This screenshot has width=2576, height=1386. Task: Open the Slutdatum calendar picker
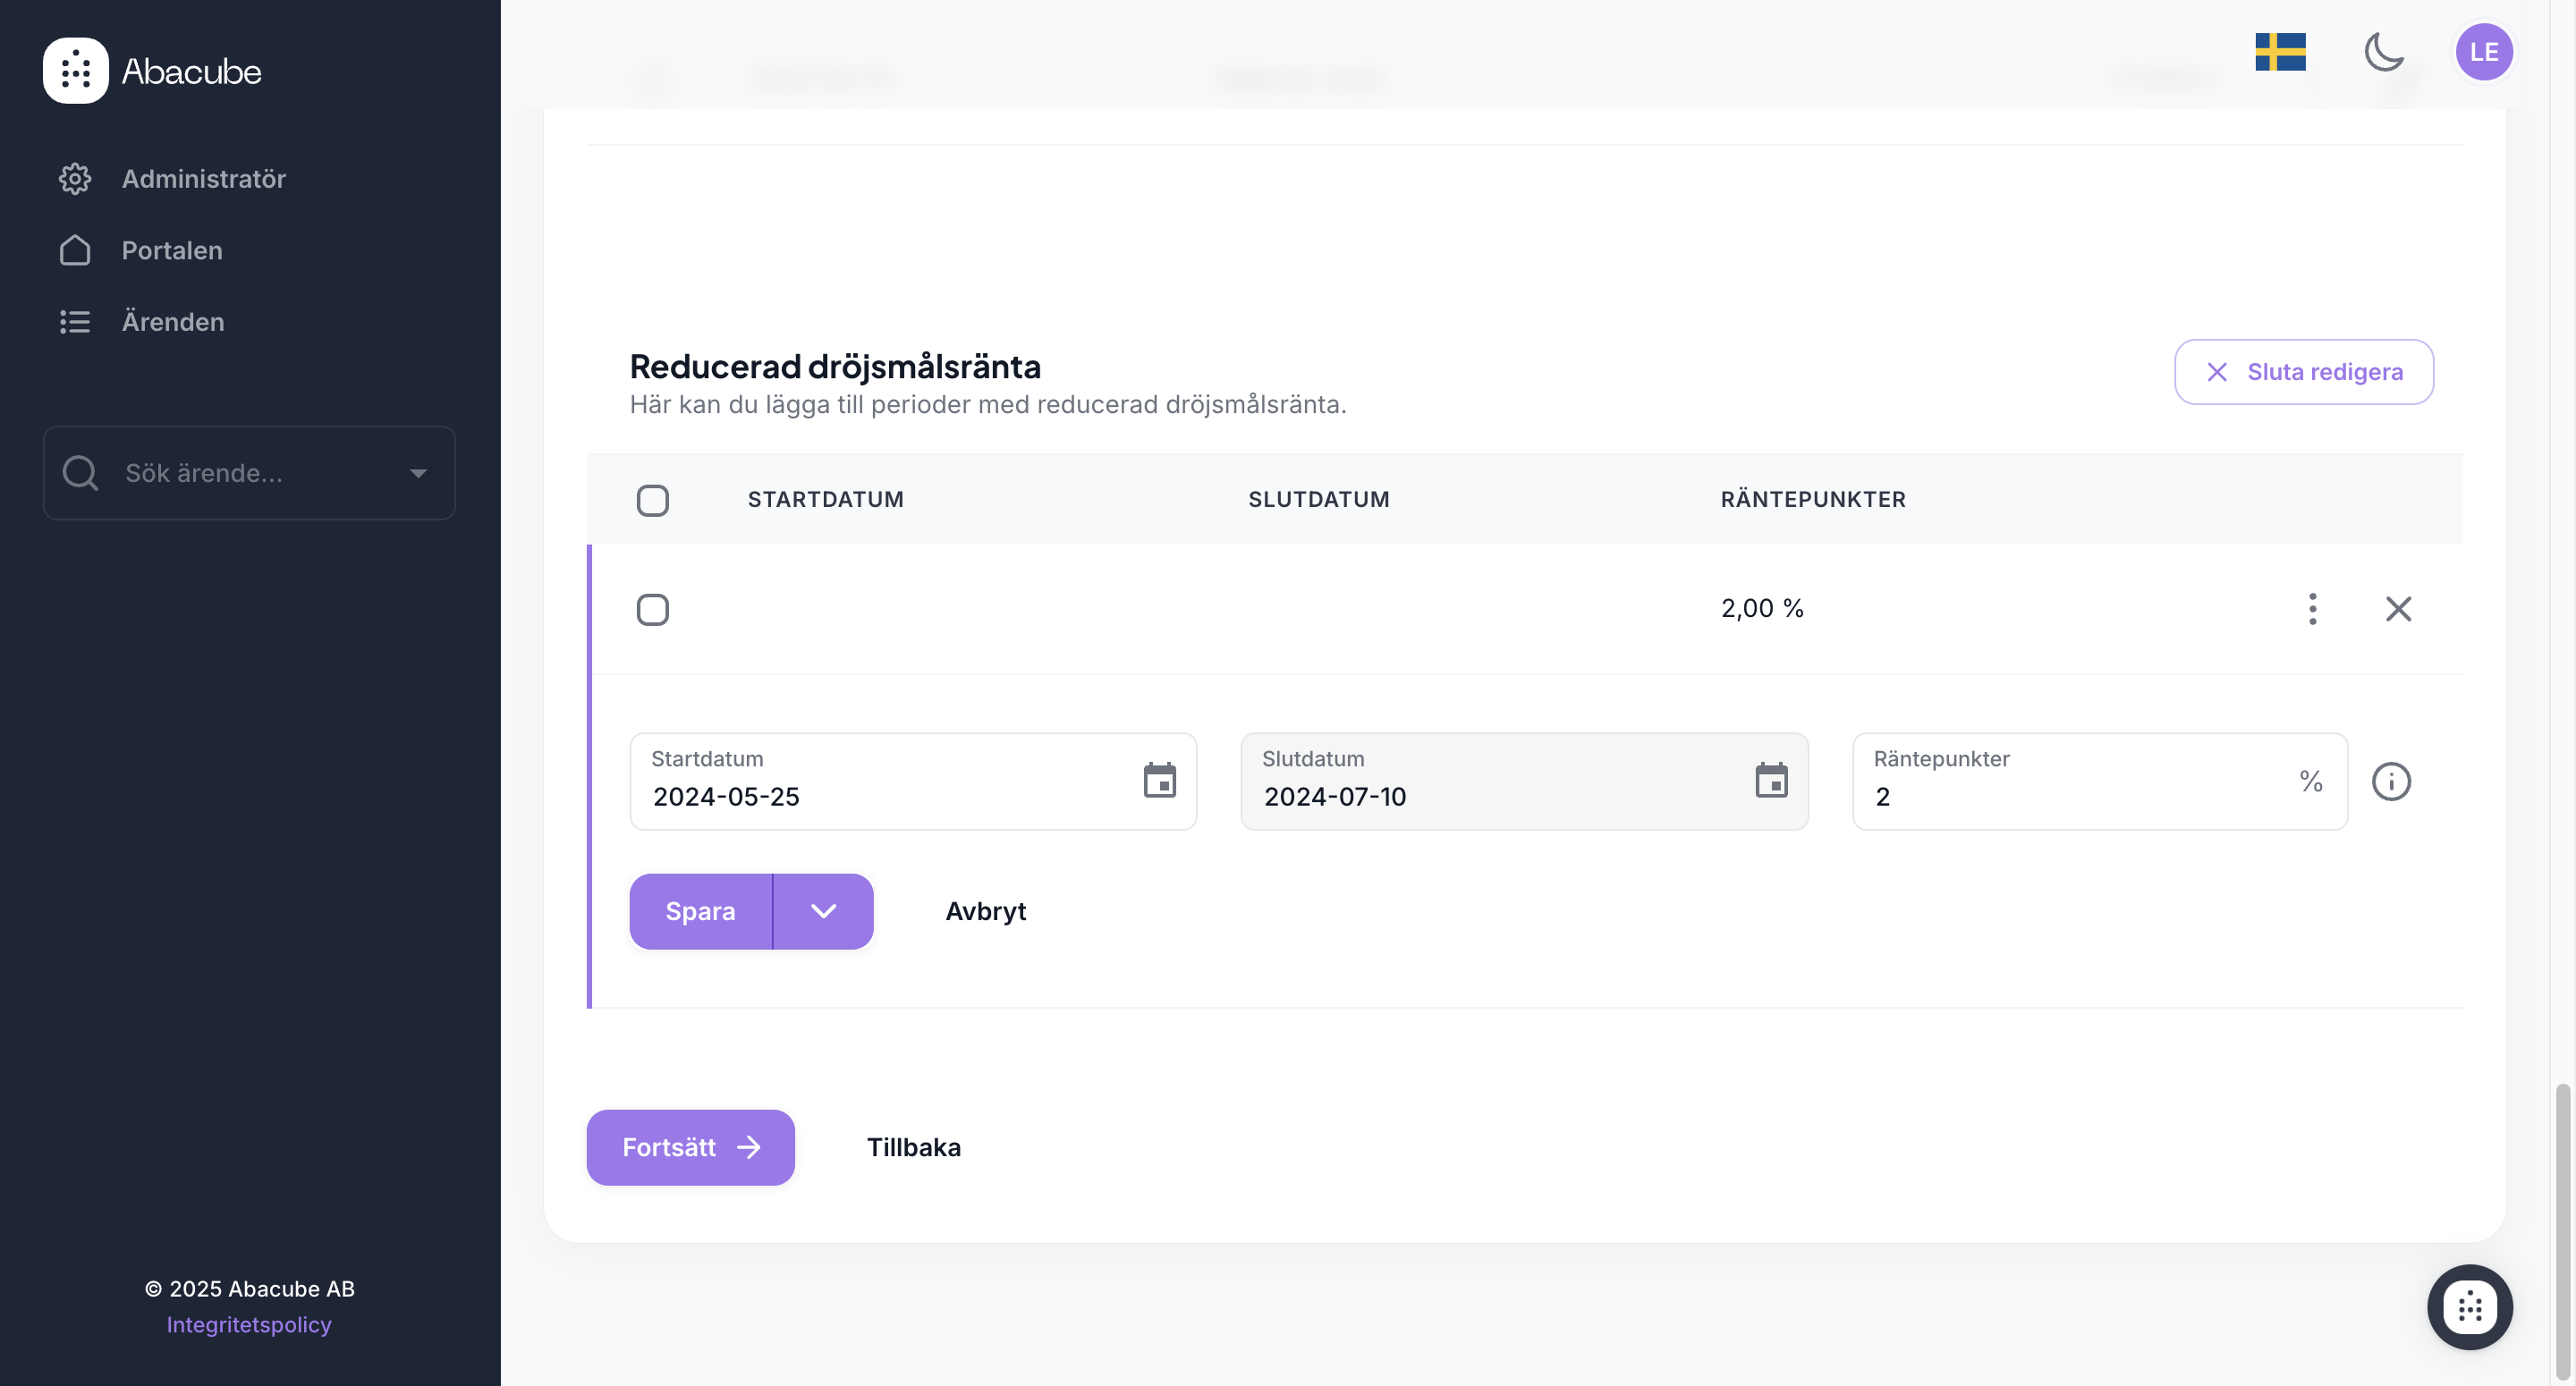pos(1770,781)
